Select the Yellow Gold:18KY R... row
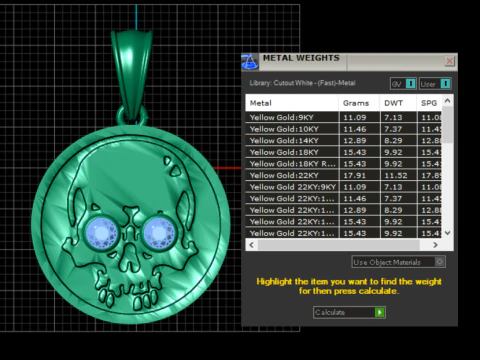This screenshot has width=480, height=360. coord(343,164)
